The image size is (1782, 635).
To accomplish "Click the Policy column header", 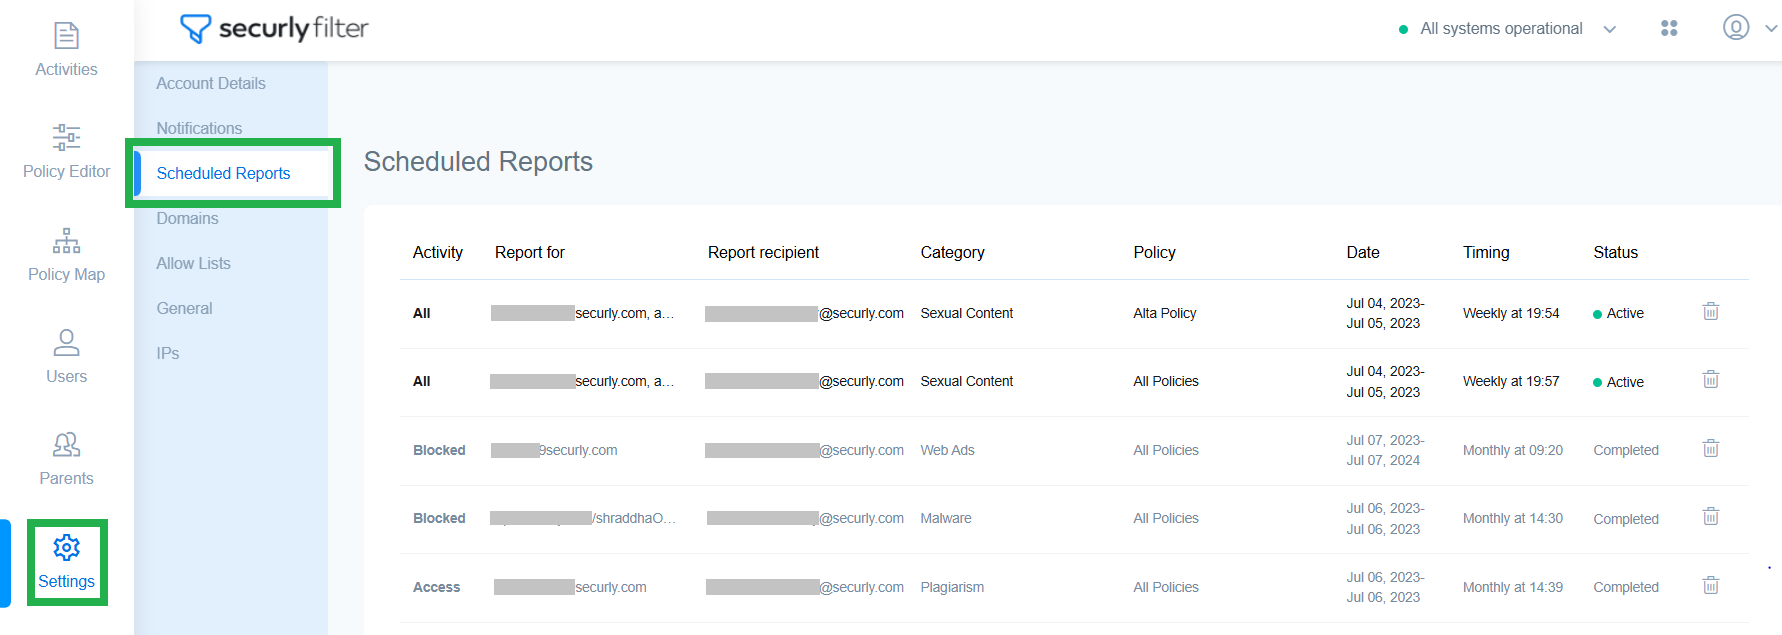I will click(x=1154, y=252).
